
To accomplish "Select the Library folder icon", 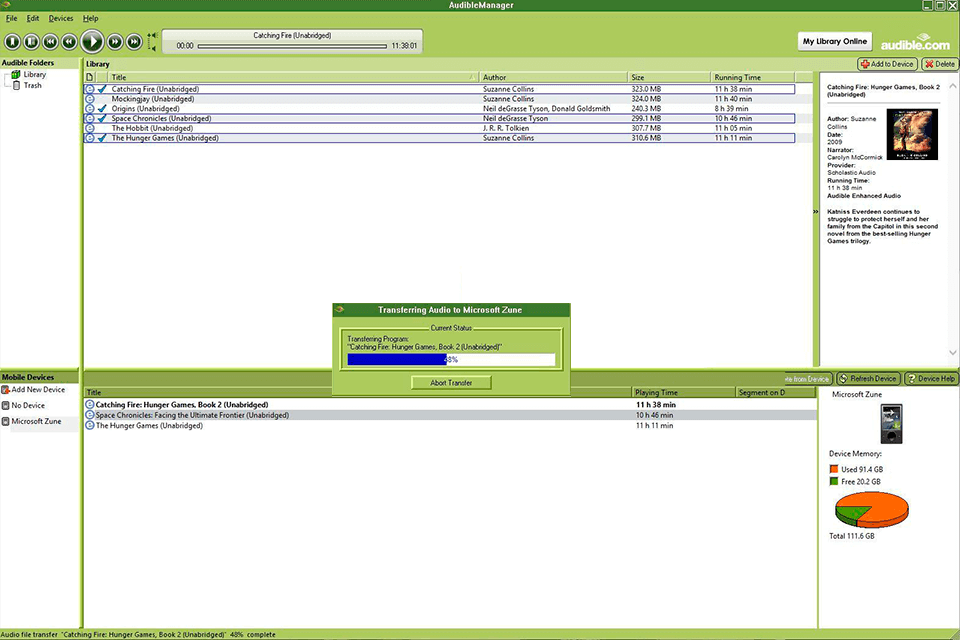I will tap(16, 75).
